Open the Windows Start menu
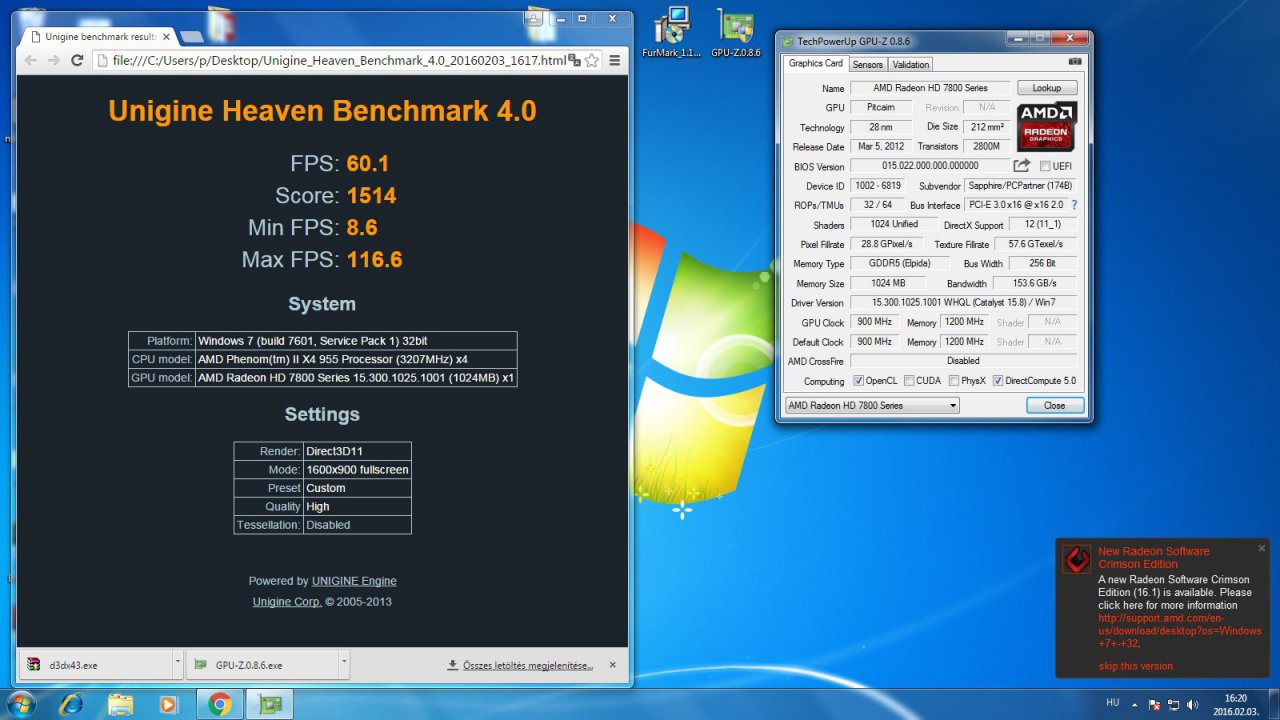The height and width of the screenshot is (720, 1280). click(20, 704)
